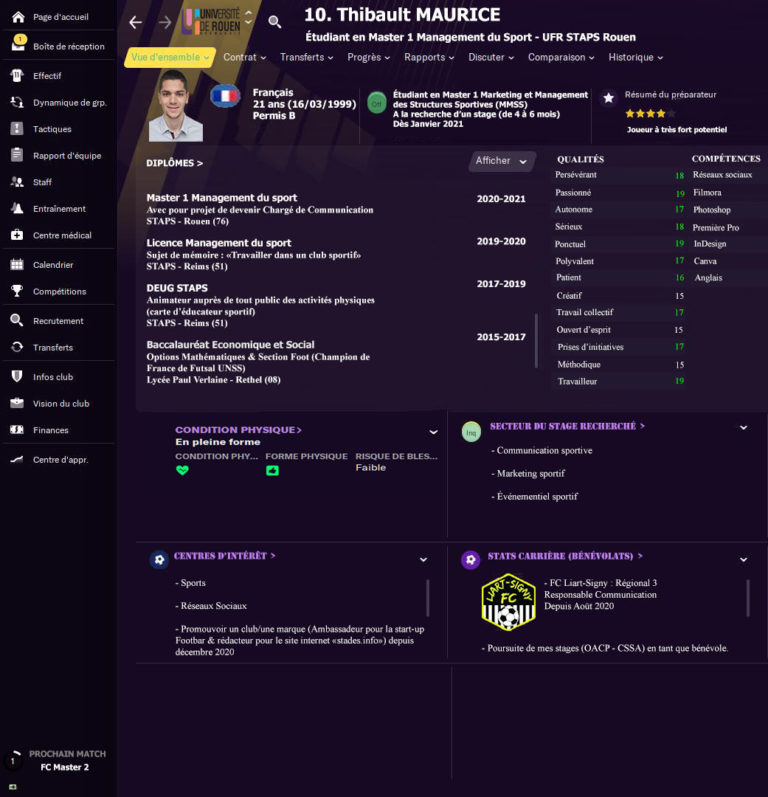This screenshot has height=797, width=768.
Task: Expand the Stats Carrière panel chevron
Action: (x=743, y=560)
